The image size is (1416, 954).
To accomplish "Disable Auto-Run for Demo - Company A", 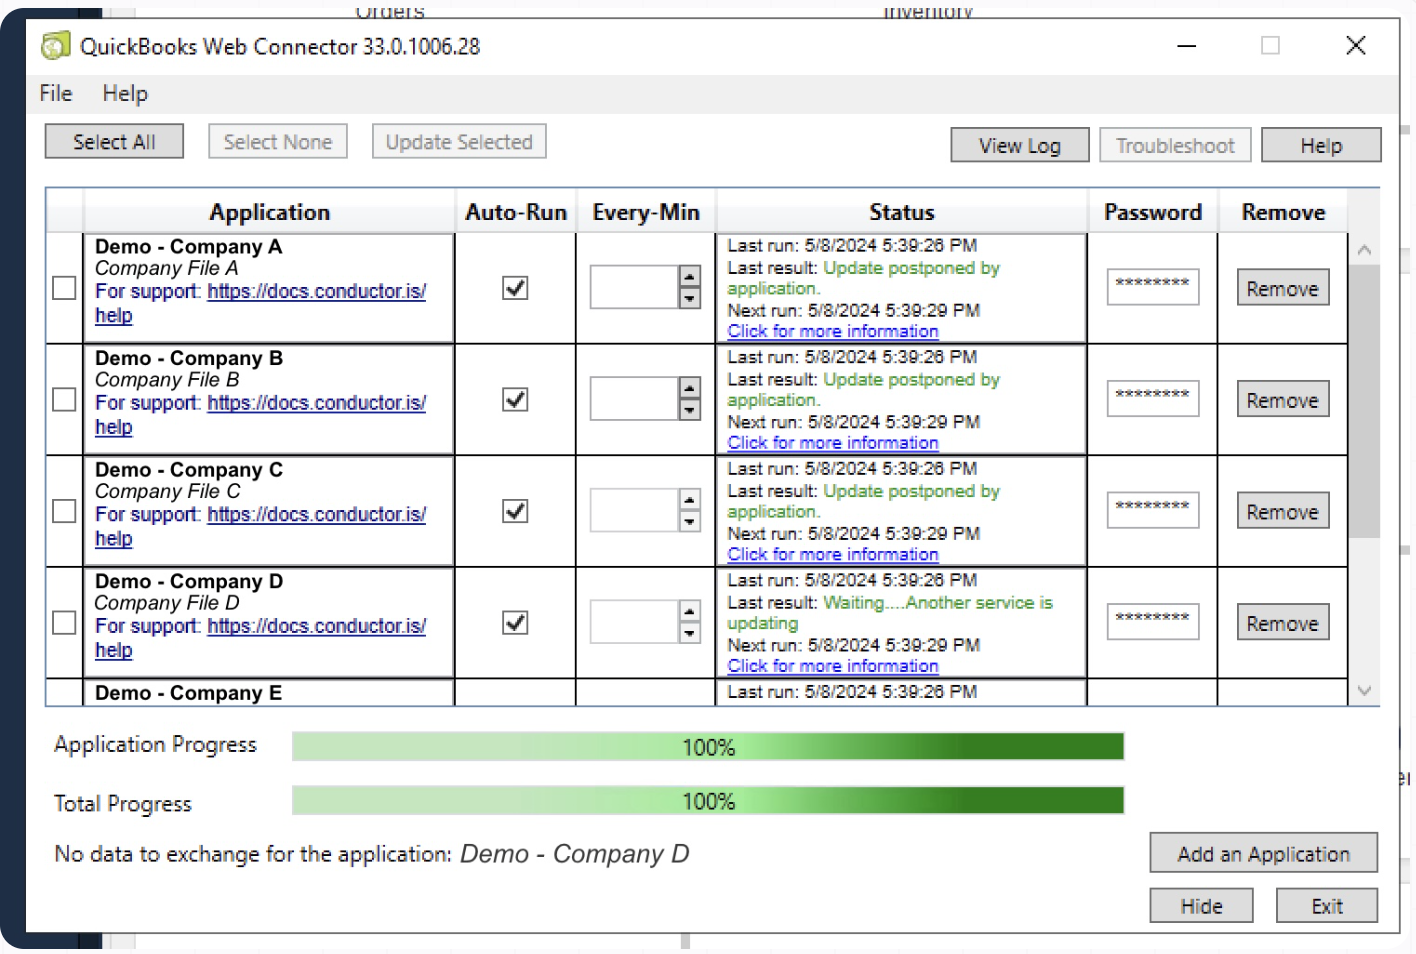I will click(x=515, y=288).
